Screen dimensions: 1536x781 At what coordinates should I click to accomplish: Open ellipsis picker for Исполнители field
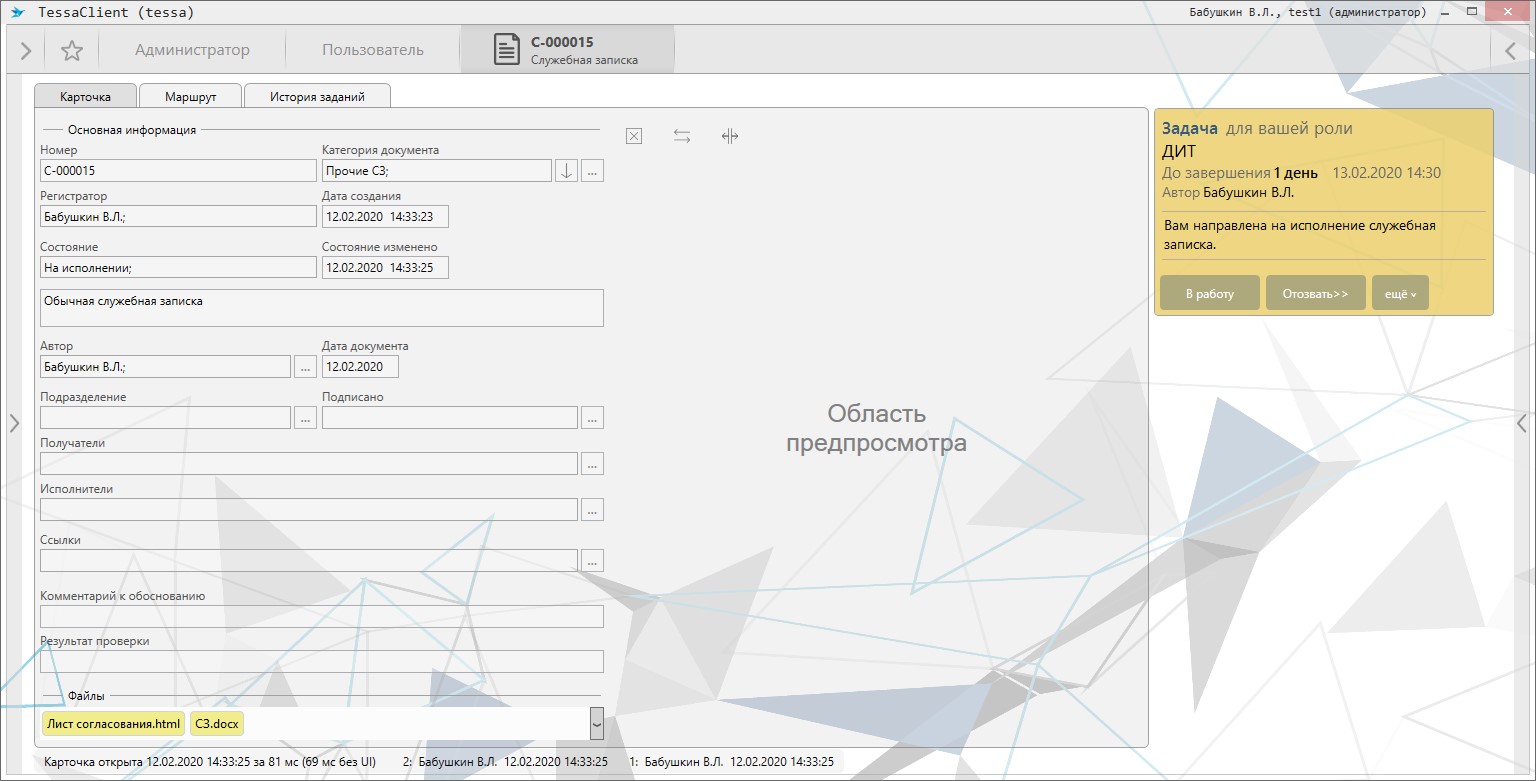[592, 510]
